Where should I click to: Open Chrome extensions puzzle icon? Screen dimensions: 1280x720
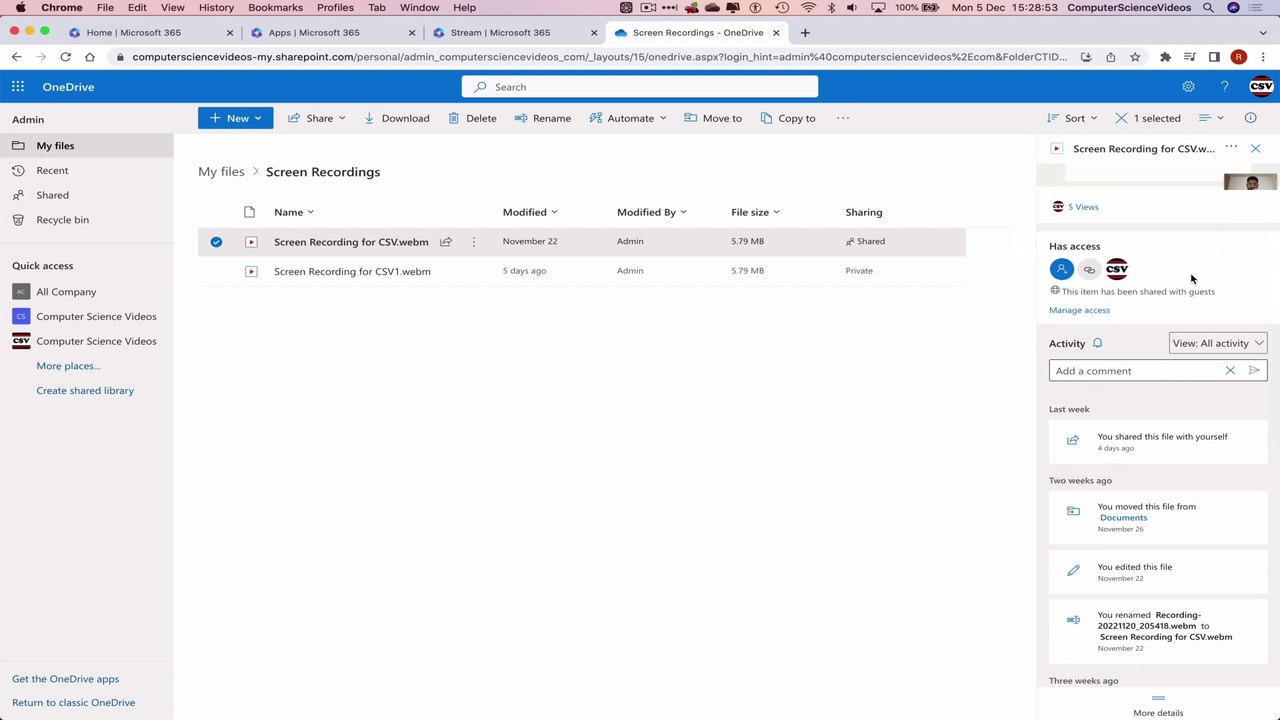[x=1165, y=57]
